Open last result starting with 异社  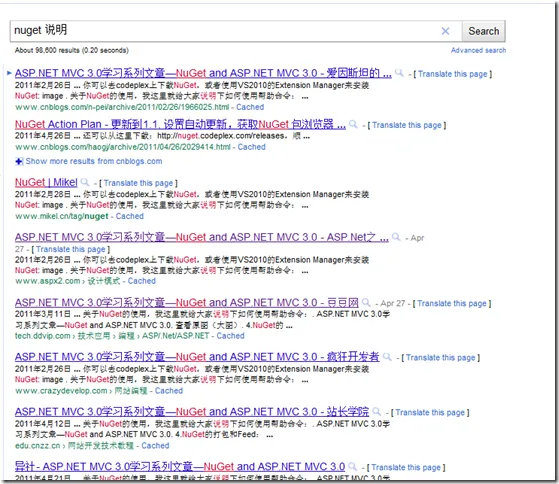pos(180,467)
